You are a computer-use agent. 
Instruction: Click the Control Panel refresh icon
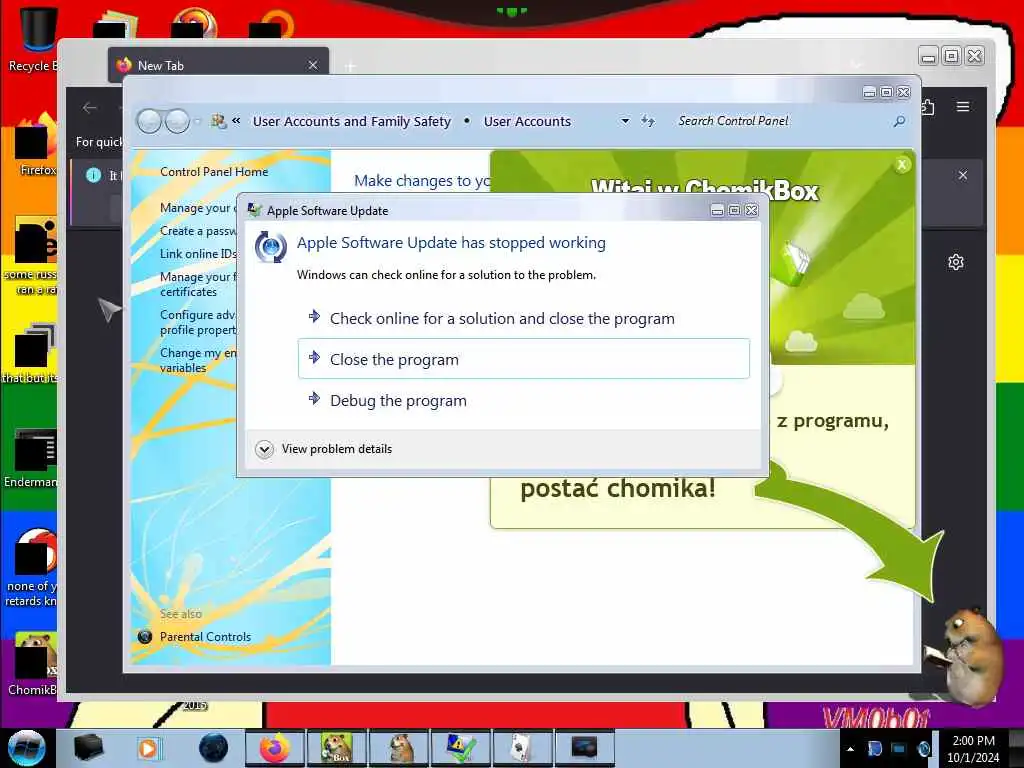[647, 121]
